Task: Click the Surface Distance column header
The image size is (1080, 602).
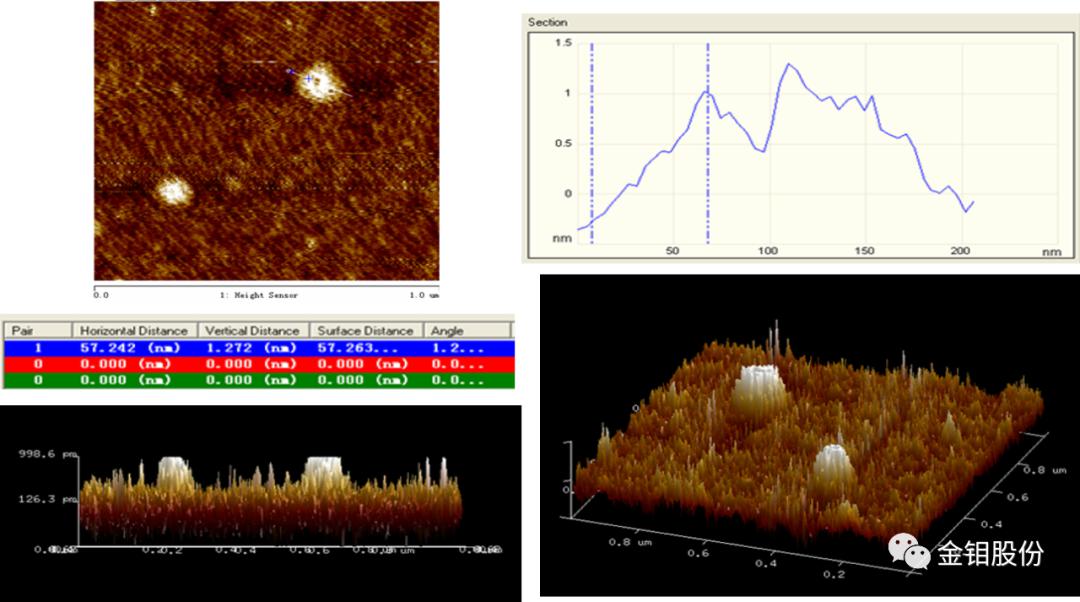Action: coord(364,330)
